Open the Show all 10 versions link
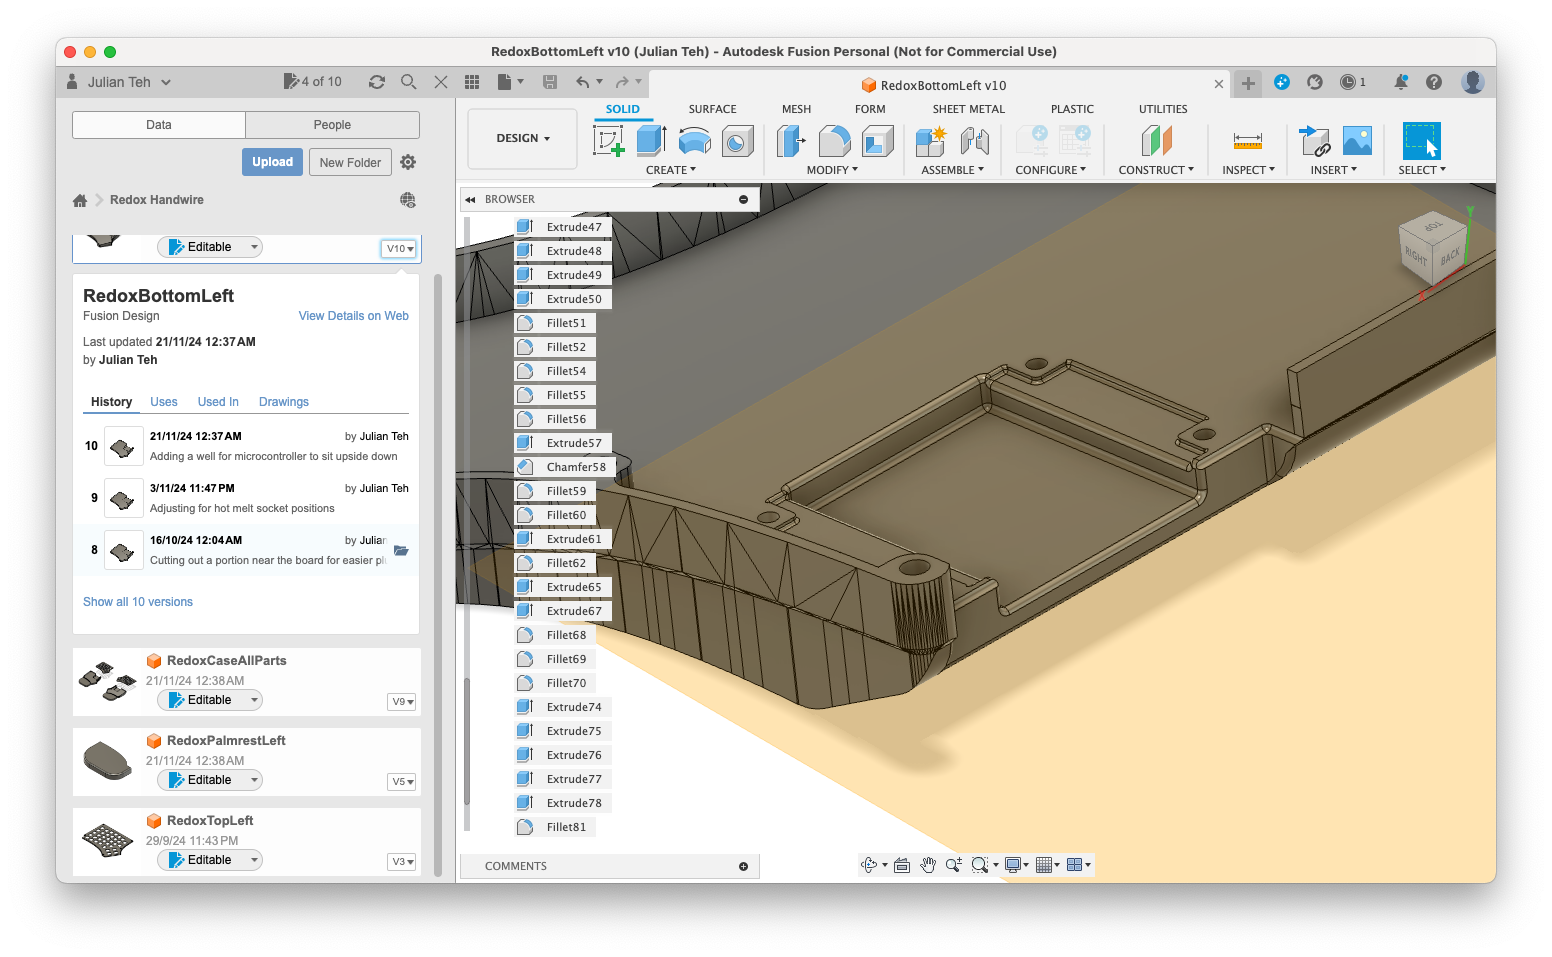The width and height of the screenshot is (1552, 957). pyautogui.click(x=138, y=601)
